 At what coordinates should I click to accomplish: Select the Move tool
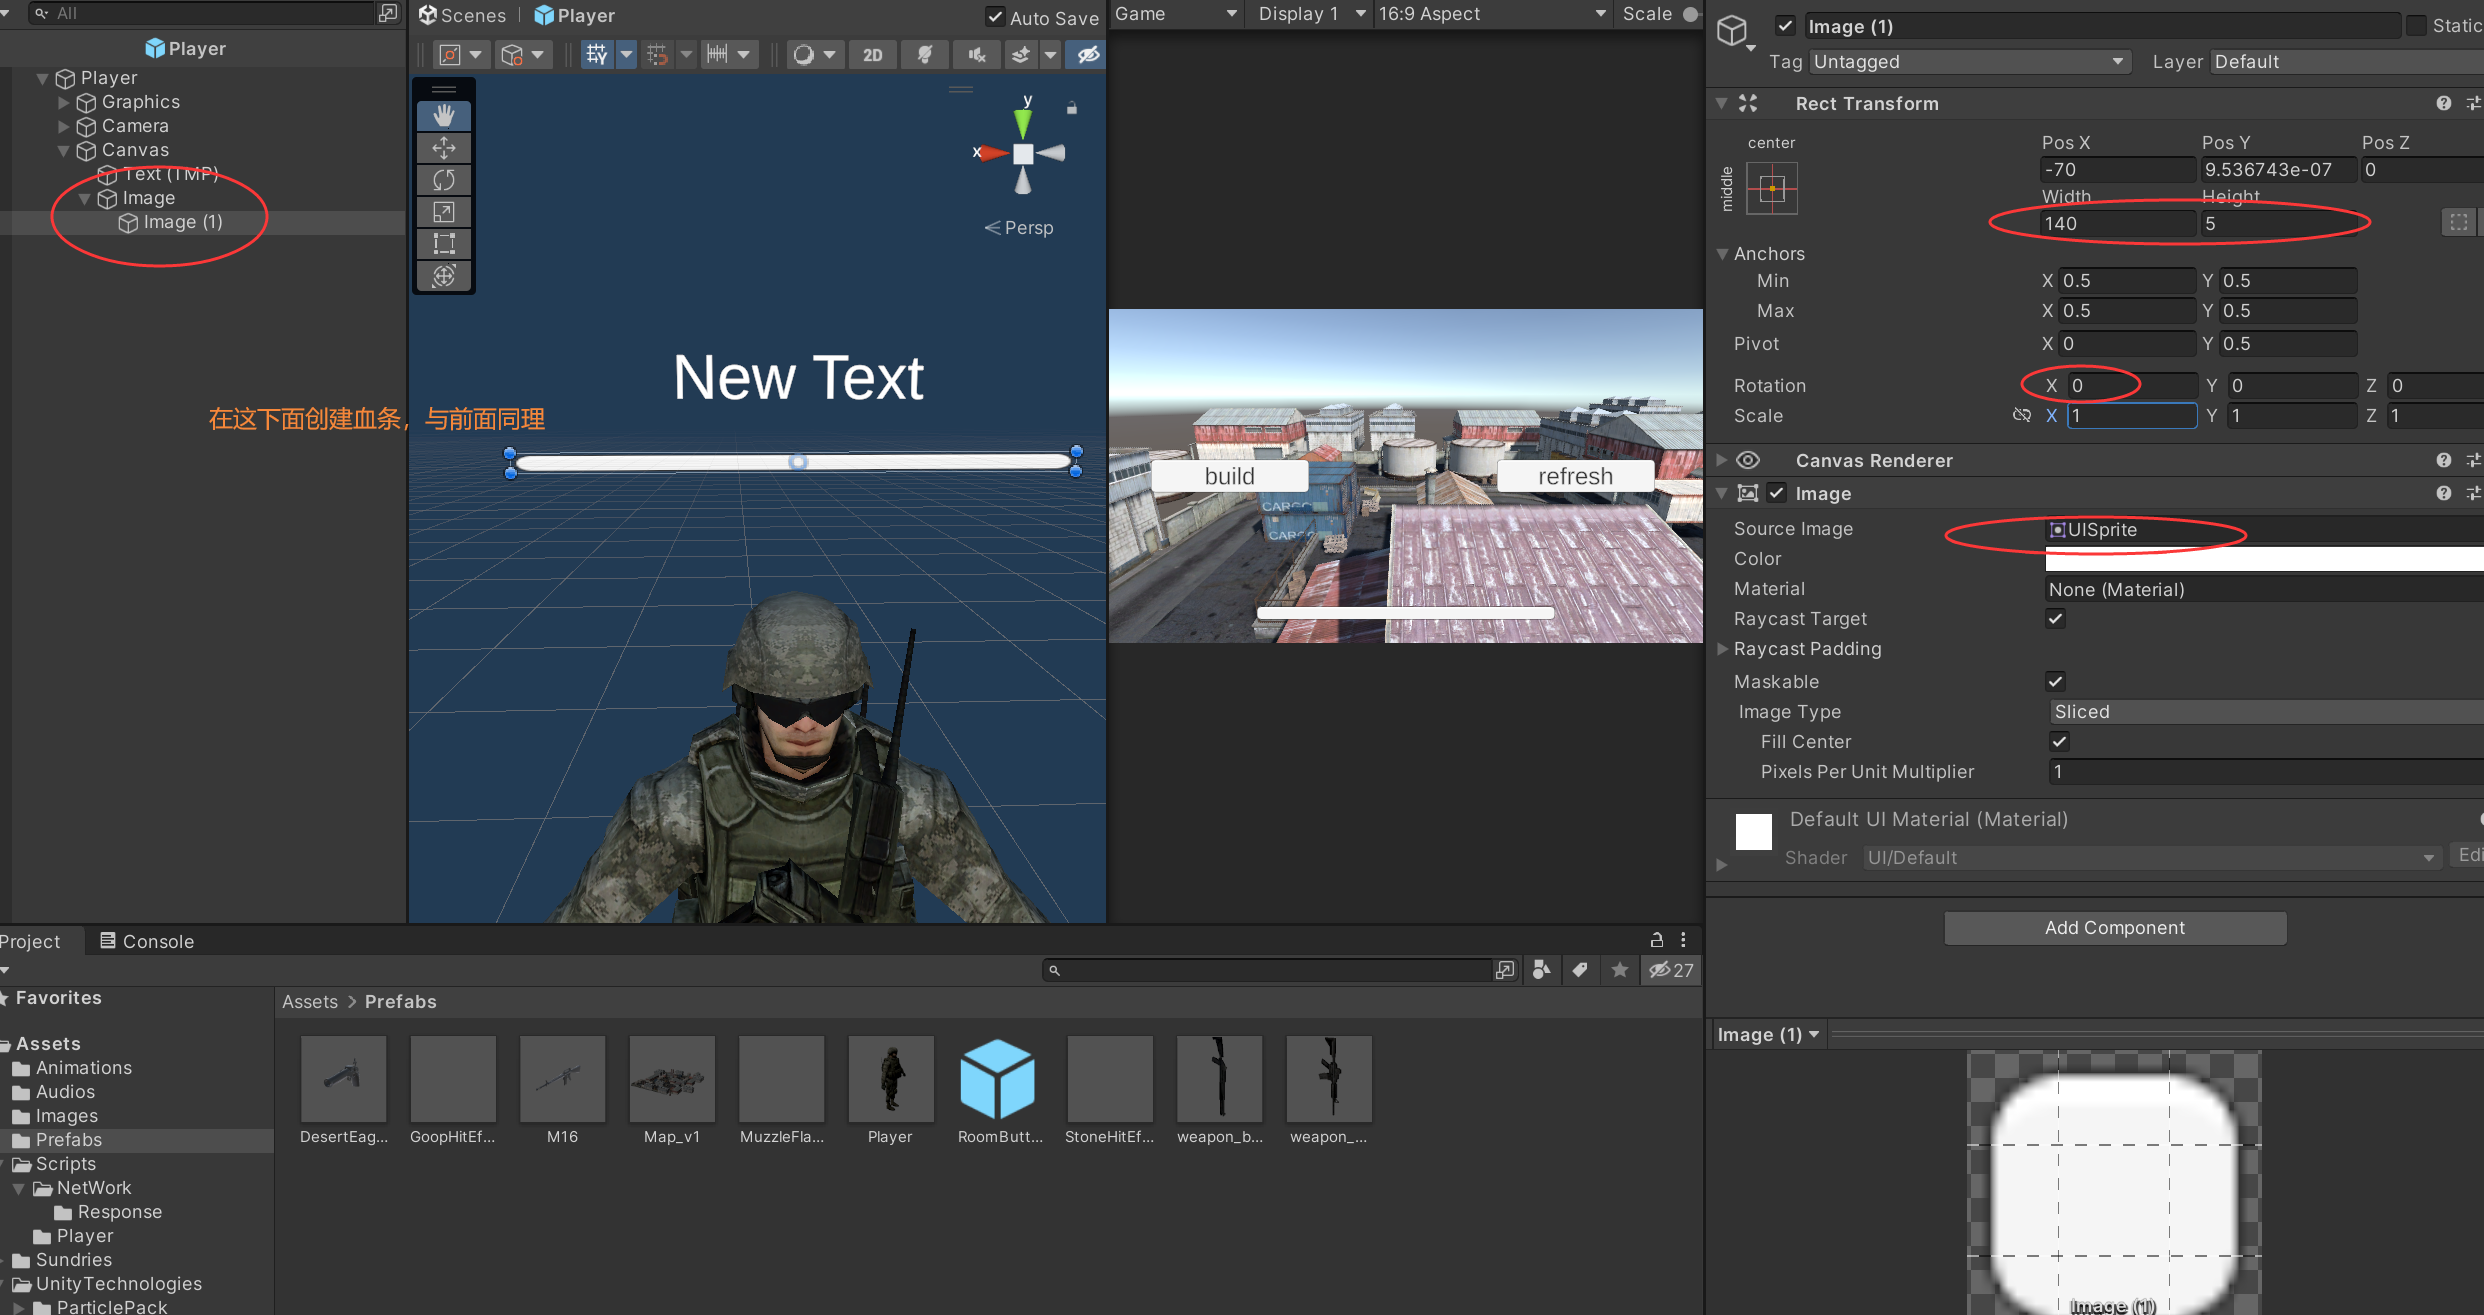coord(444,148)
